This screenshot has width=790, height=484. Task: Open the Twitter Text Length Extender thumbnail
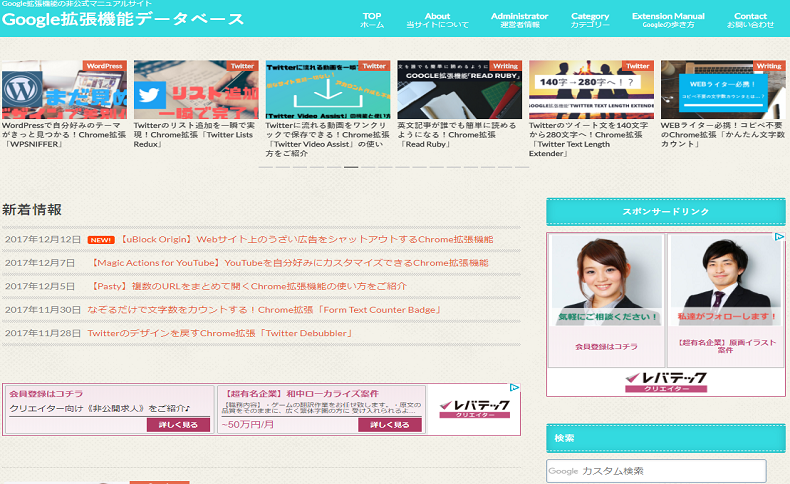point(591,90)
